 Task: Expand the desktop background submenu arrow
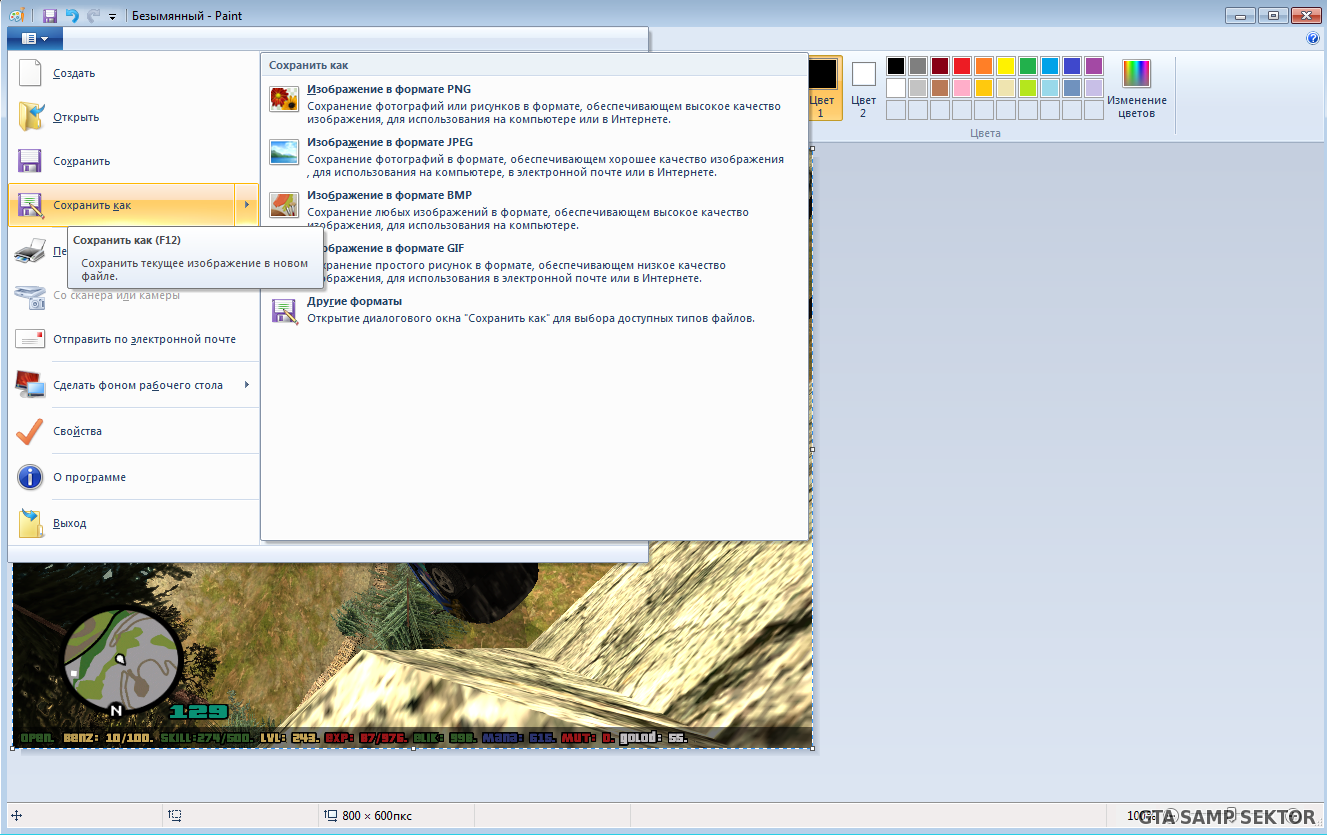247,385
